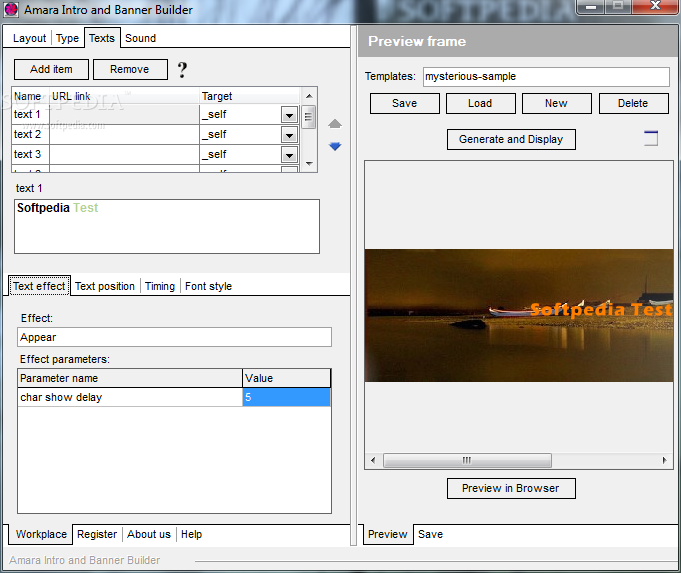
Task: Click the New template button
Action: point(556,103)
